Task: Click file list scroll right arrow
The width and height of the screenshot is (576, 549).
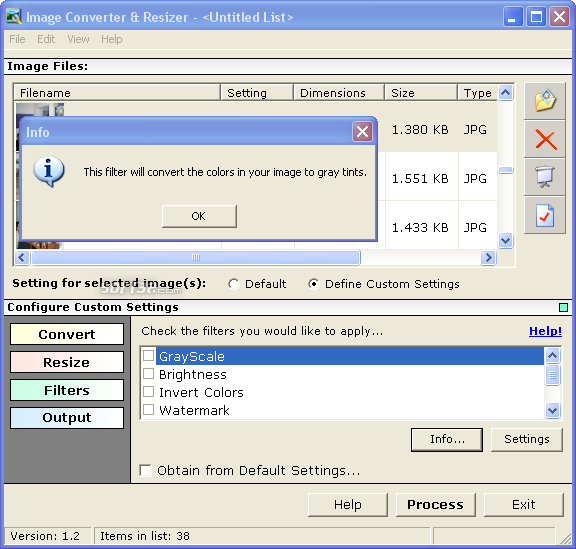Action: [488, 257]
